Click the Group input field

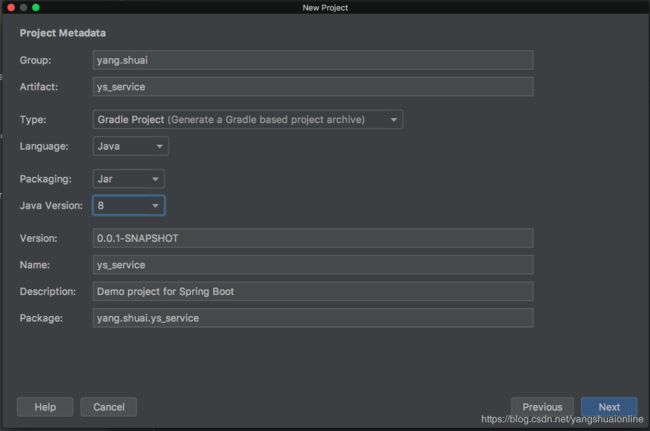313,60
